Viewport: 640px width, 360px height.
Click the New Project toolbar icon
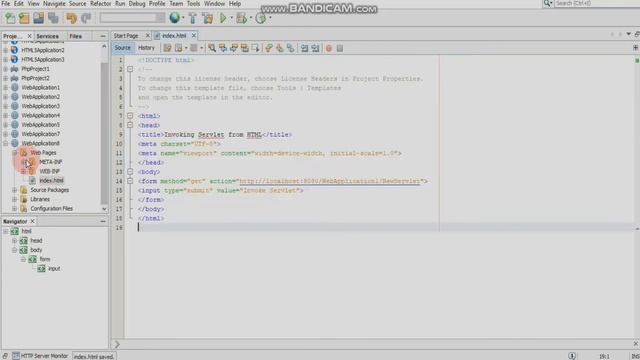pos(24,18)
